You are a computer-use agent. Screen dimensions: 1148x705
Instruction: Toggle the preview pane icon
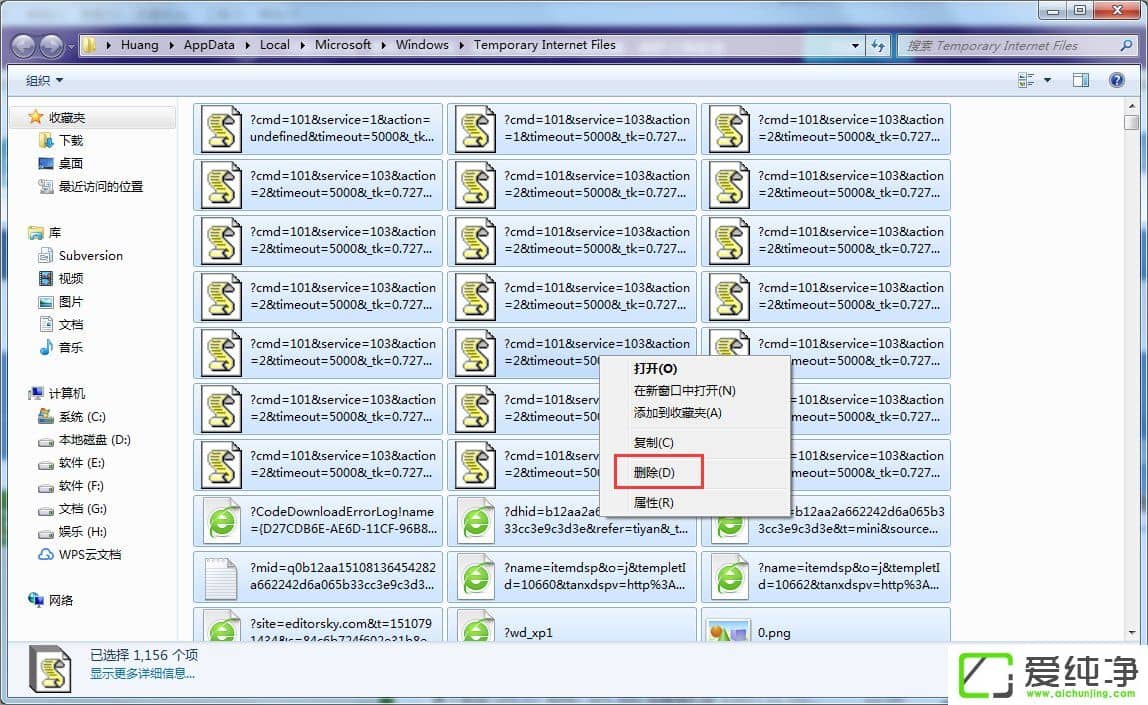tap(1081, 80)
